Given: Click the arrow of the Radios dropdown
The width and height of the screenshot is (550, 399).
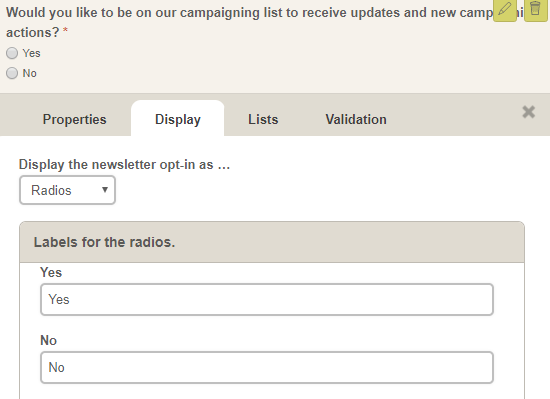Looking at the screenshot, I should coord(105,190).
